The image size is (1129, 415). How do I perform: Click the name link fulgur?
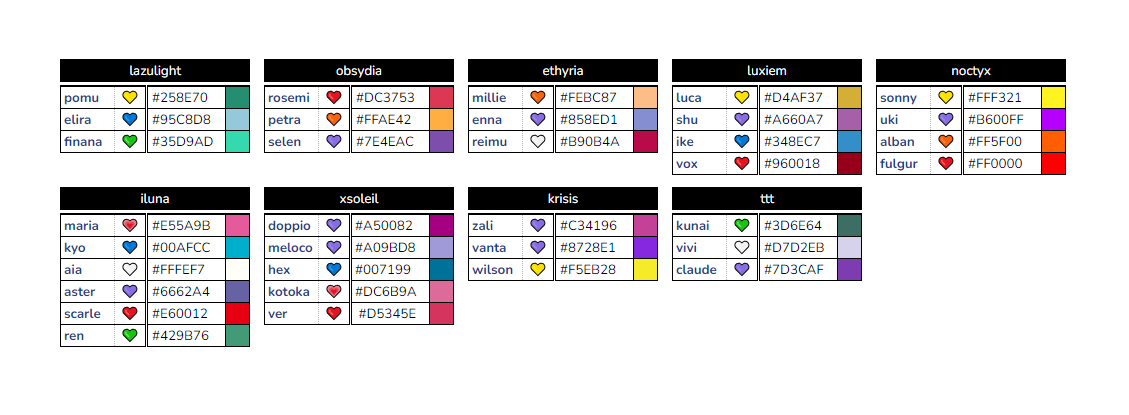[899, 164]
